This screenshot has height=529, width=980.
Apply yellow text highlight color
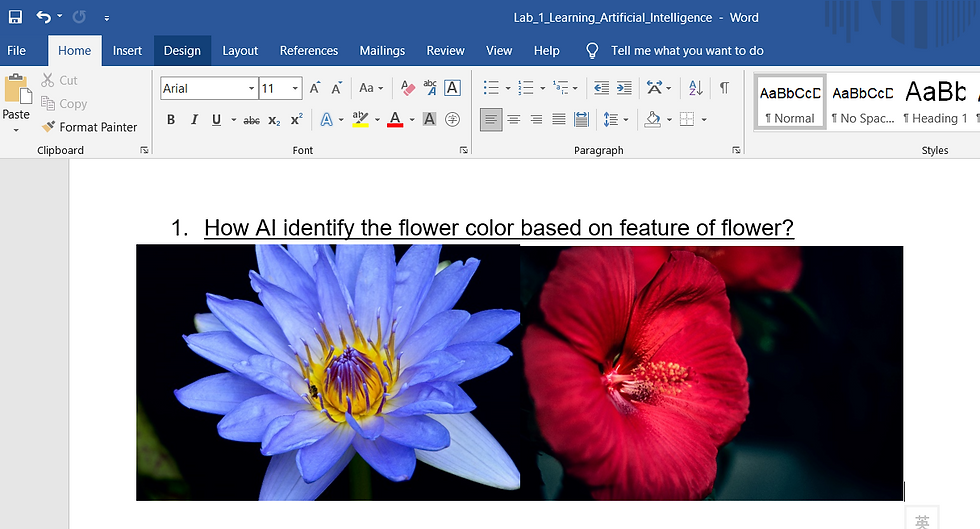point(360,119)
